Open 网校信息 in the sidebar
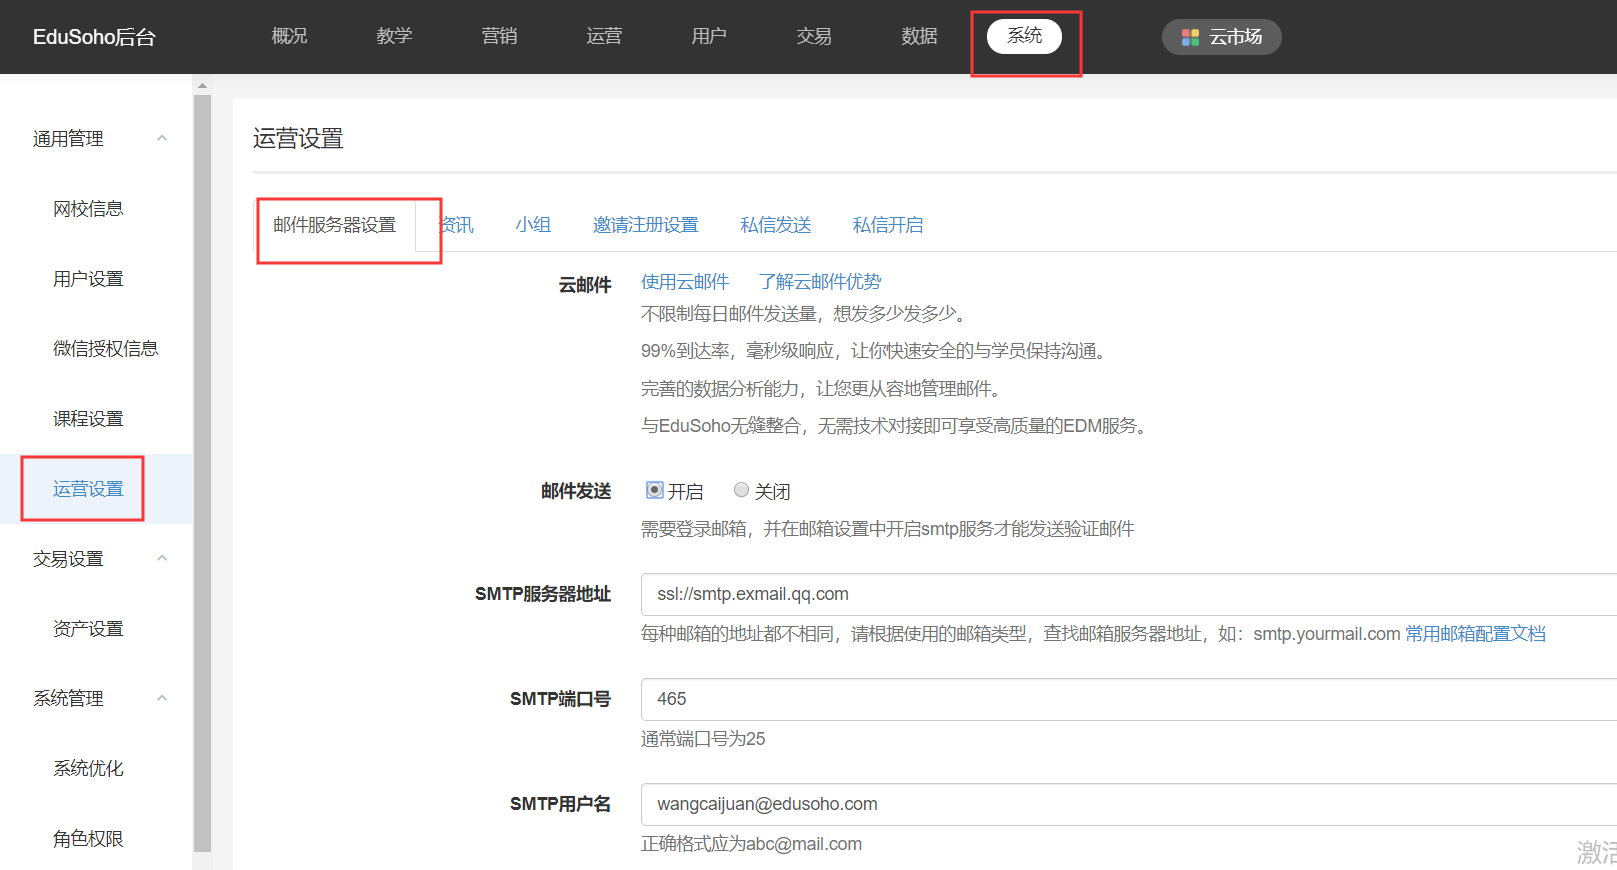1617x870 pixels. 88,209
